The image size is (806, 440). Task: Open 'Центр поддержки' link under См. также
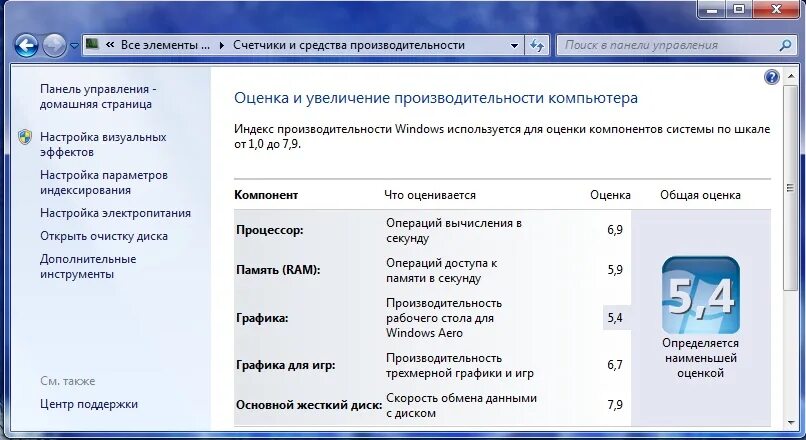click(89, 404)
